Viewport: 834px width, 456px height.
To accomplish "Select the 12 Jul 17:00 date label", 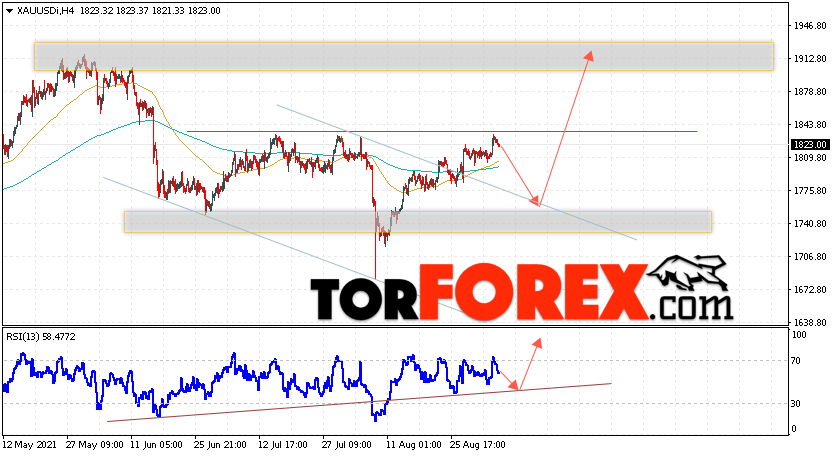I will click(x=283, y=444).
